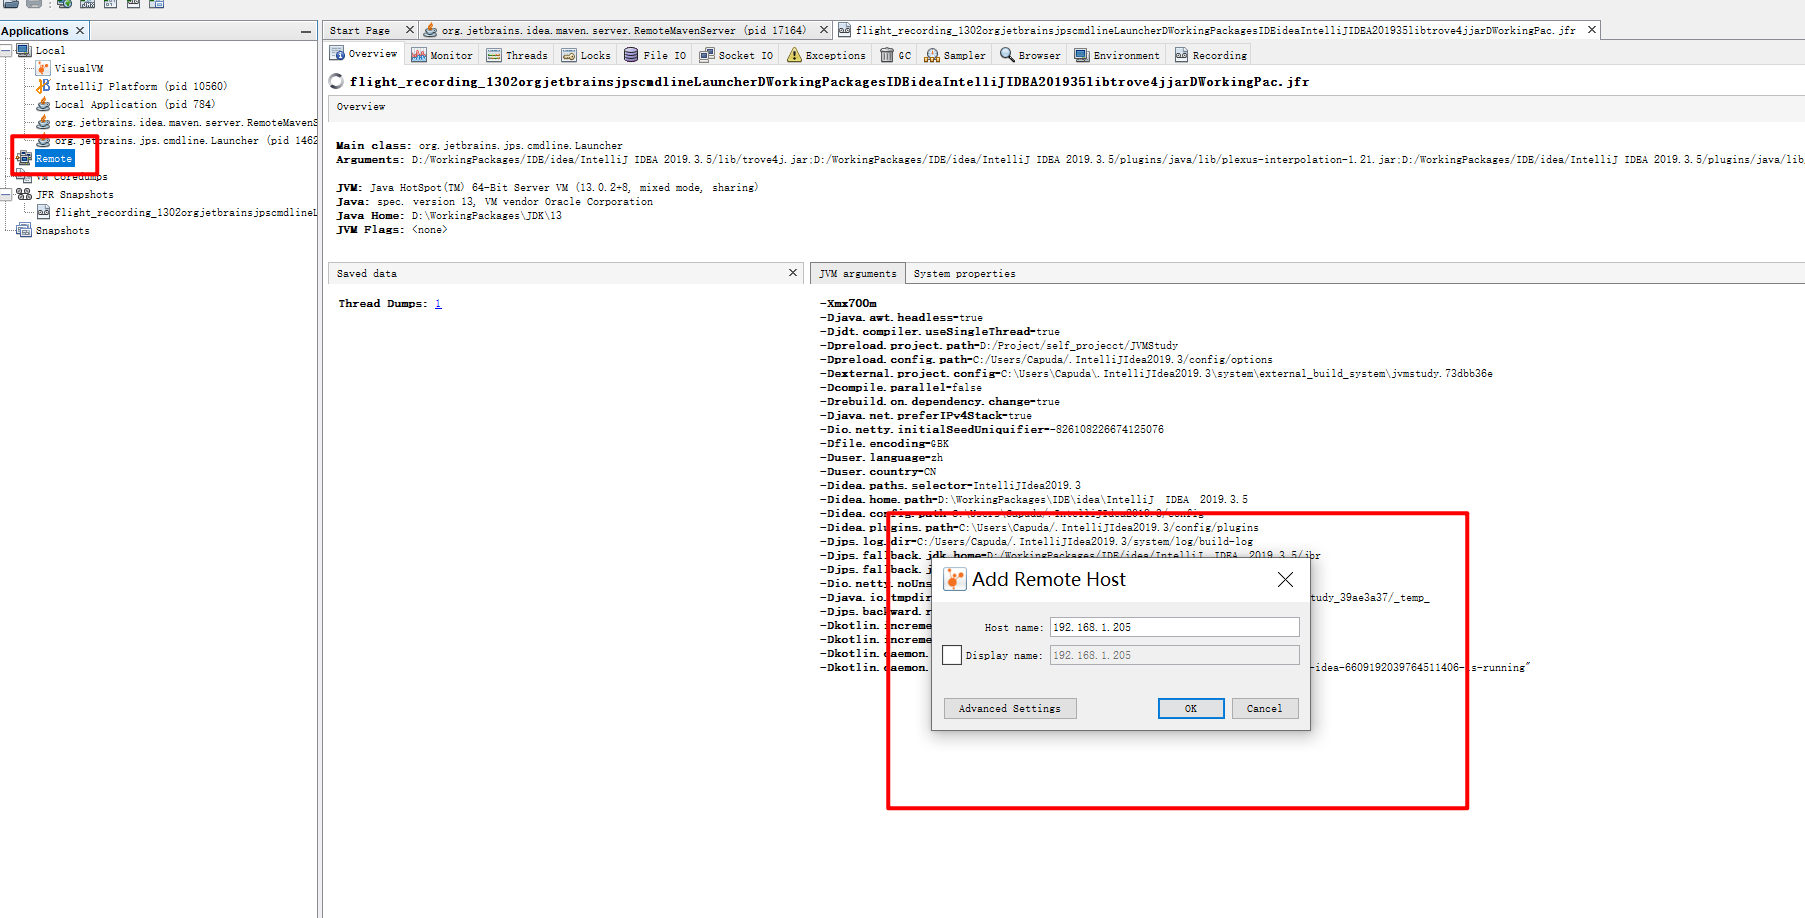Collapse the Local tree node
This screenshot has height=918, width=1805.
point(6,50)
